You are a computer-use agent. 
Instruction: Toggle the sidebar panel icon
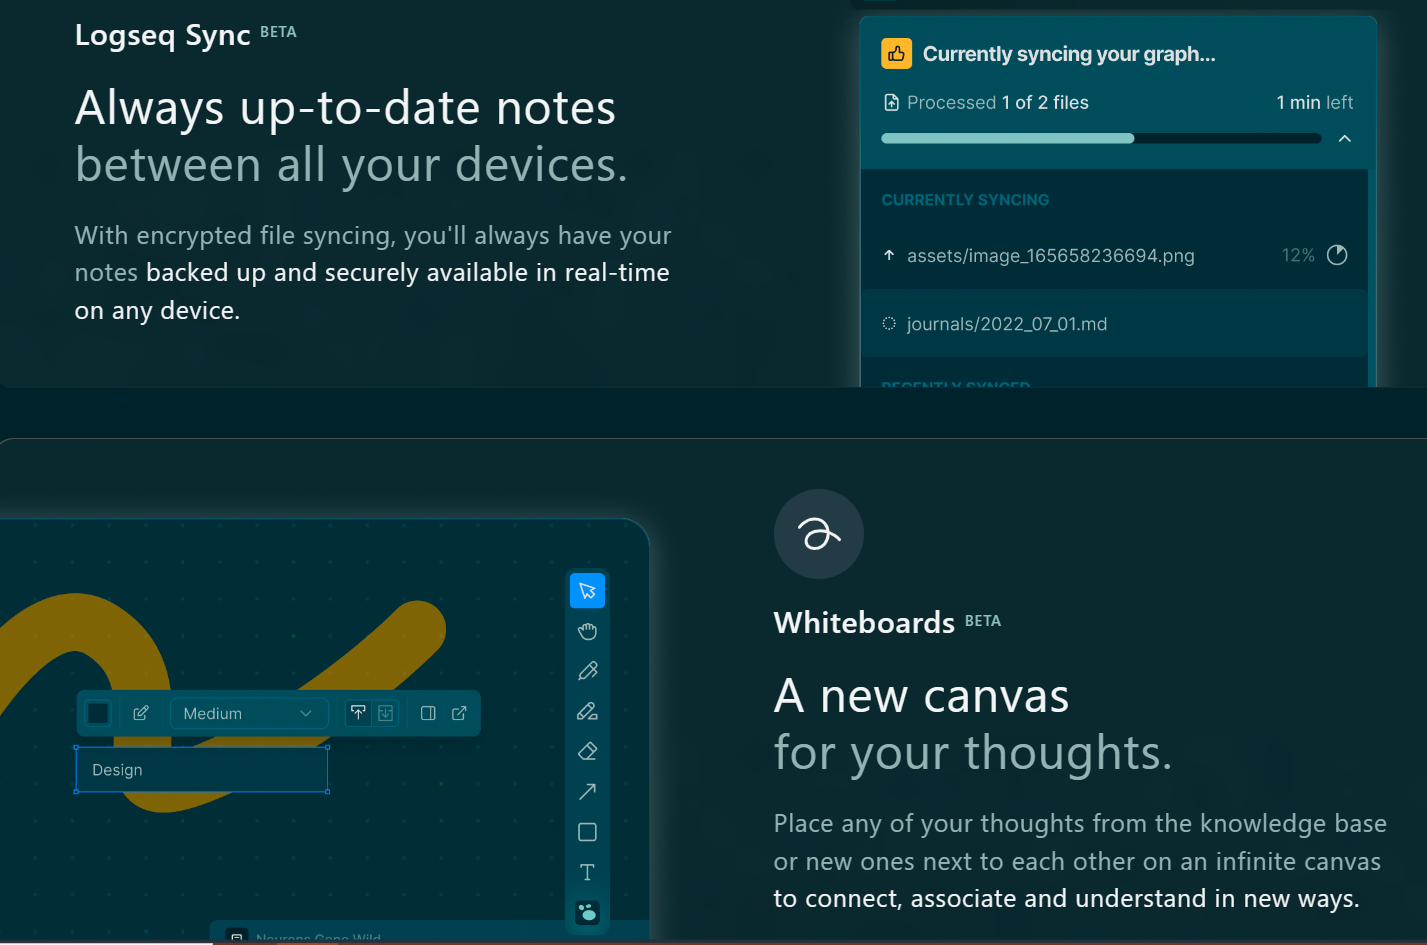click(x=428, y=713)
